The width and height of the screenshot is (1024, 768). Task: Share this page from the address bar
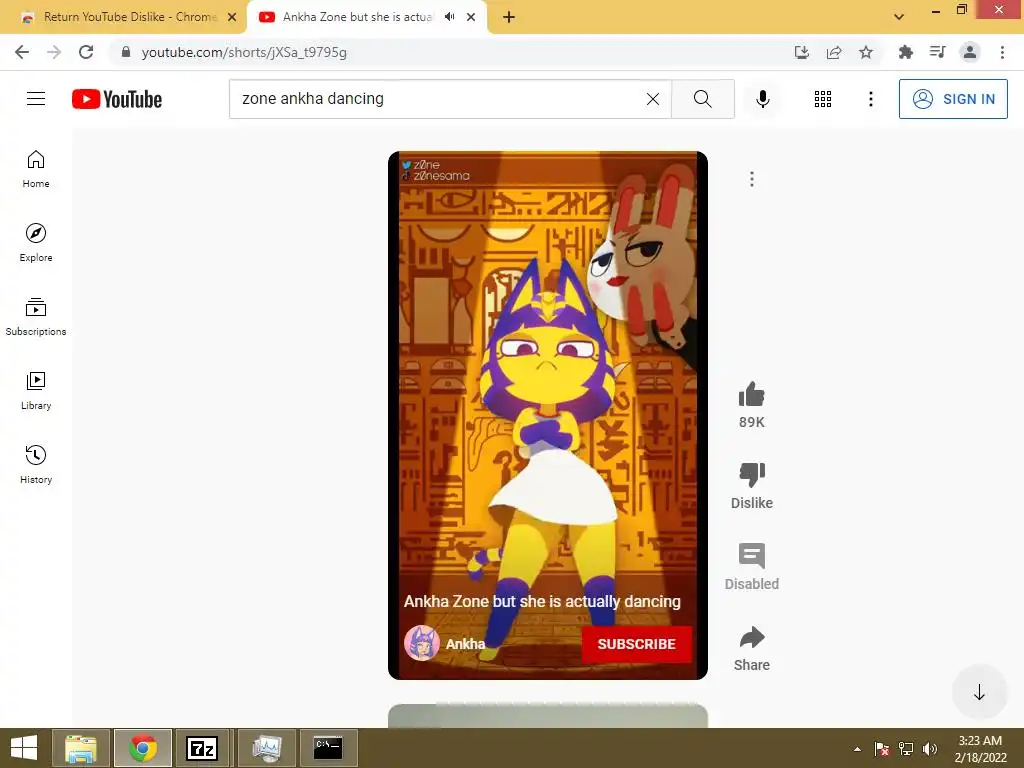834,52
